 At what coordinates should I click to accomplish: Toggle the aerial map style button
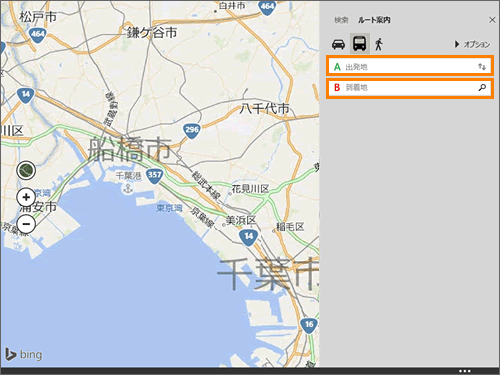click(x=26, y=171)
